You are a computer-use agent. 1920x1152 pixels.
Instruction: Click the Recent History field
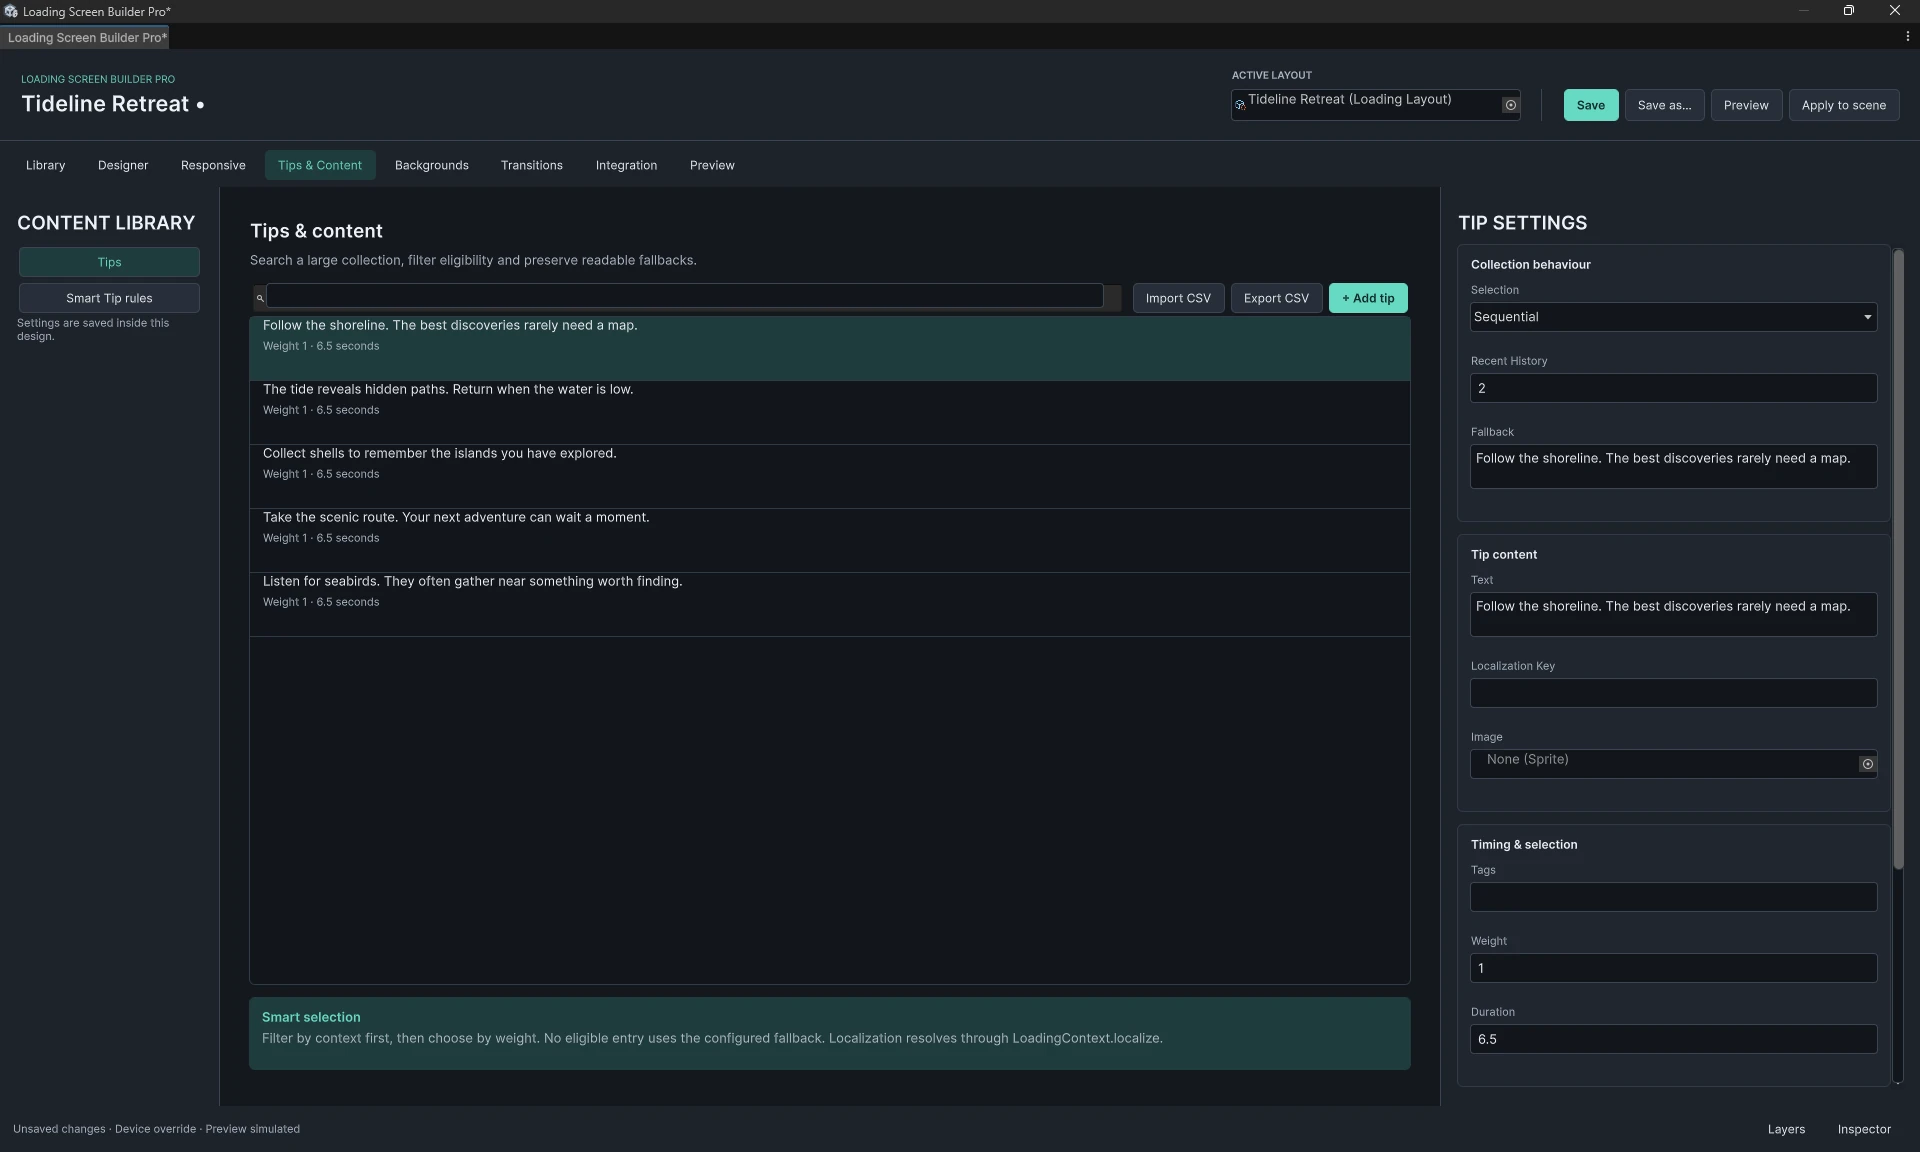click(x=1673, y=388)
